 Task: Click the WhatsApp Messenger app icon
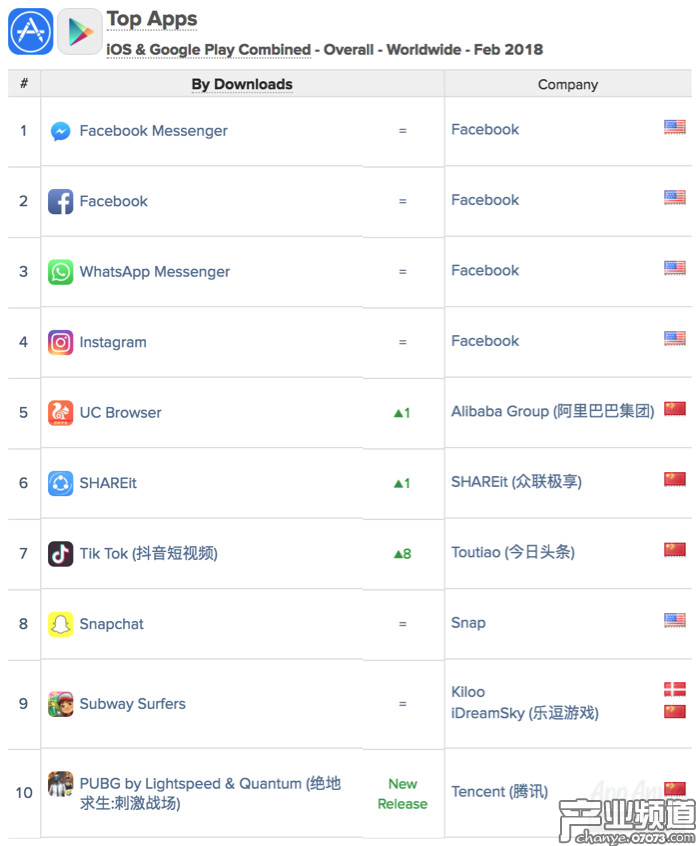[61, 272]
